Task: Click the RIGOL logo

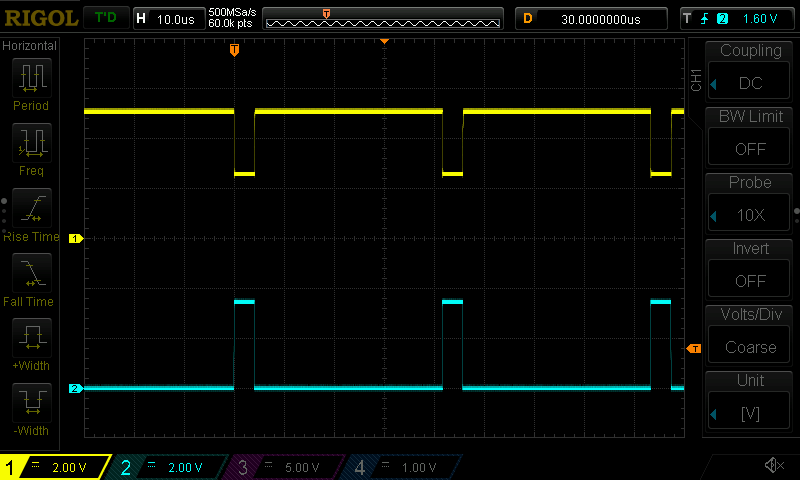Action: coord(41,18)
